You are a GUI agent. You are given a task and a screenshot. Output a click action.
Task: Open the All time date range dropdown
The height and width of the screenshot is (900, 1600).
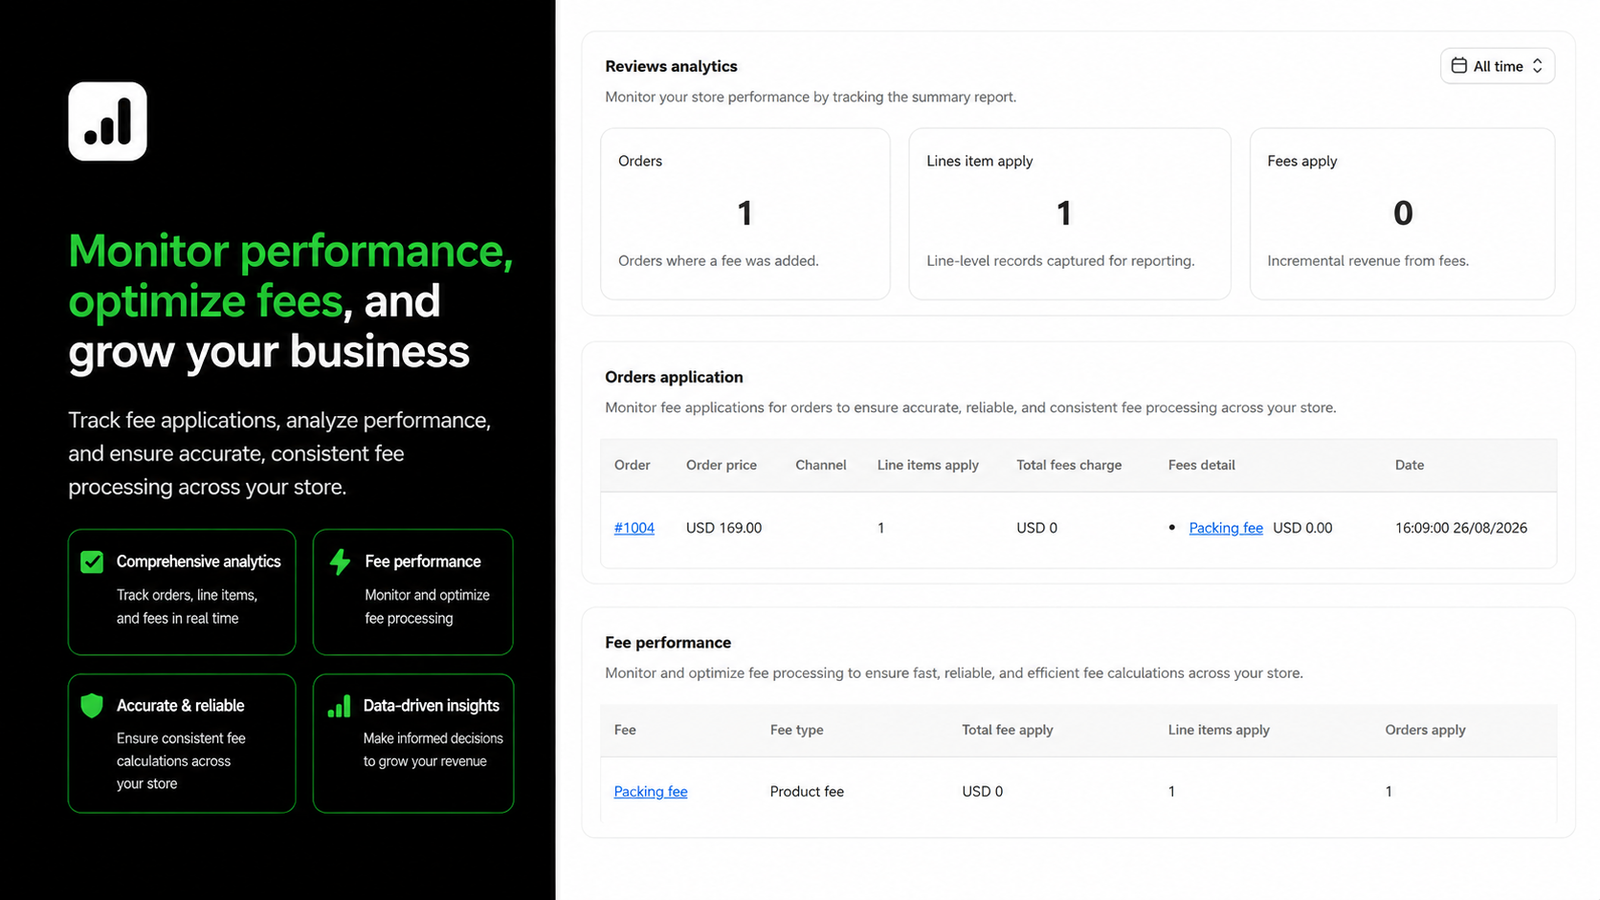[x=1497, y=66]
